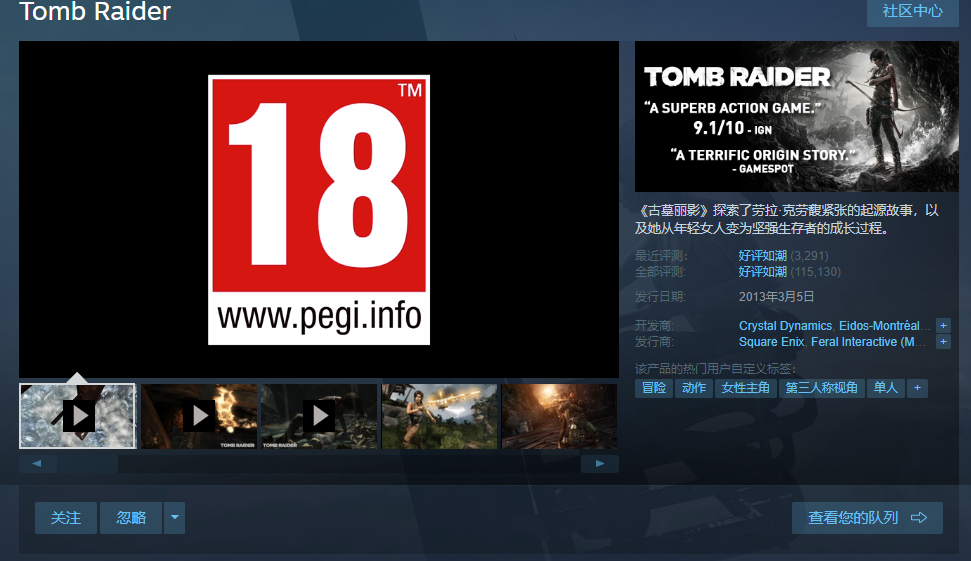Click the right arrow of thumbnail scroller
Image resolution: width=971 pixels, height=561 pixels.
(599, 463)
